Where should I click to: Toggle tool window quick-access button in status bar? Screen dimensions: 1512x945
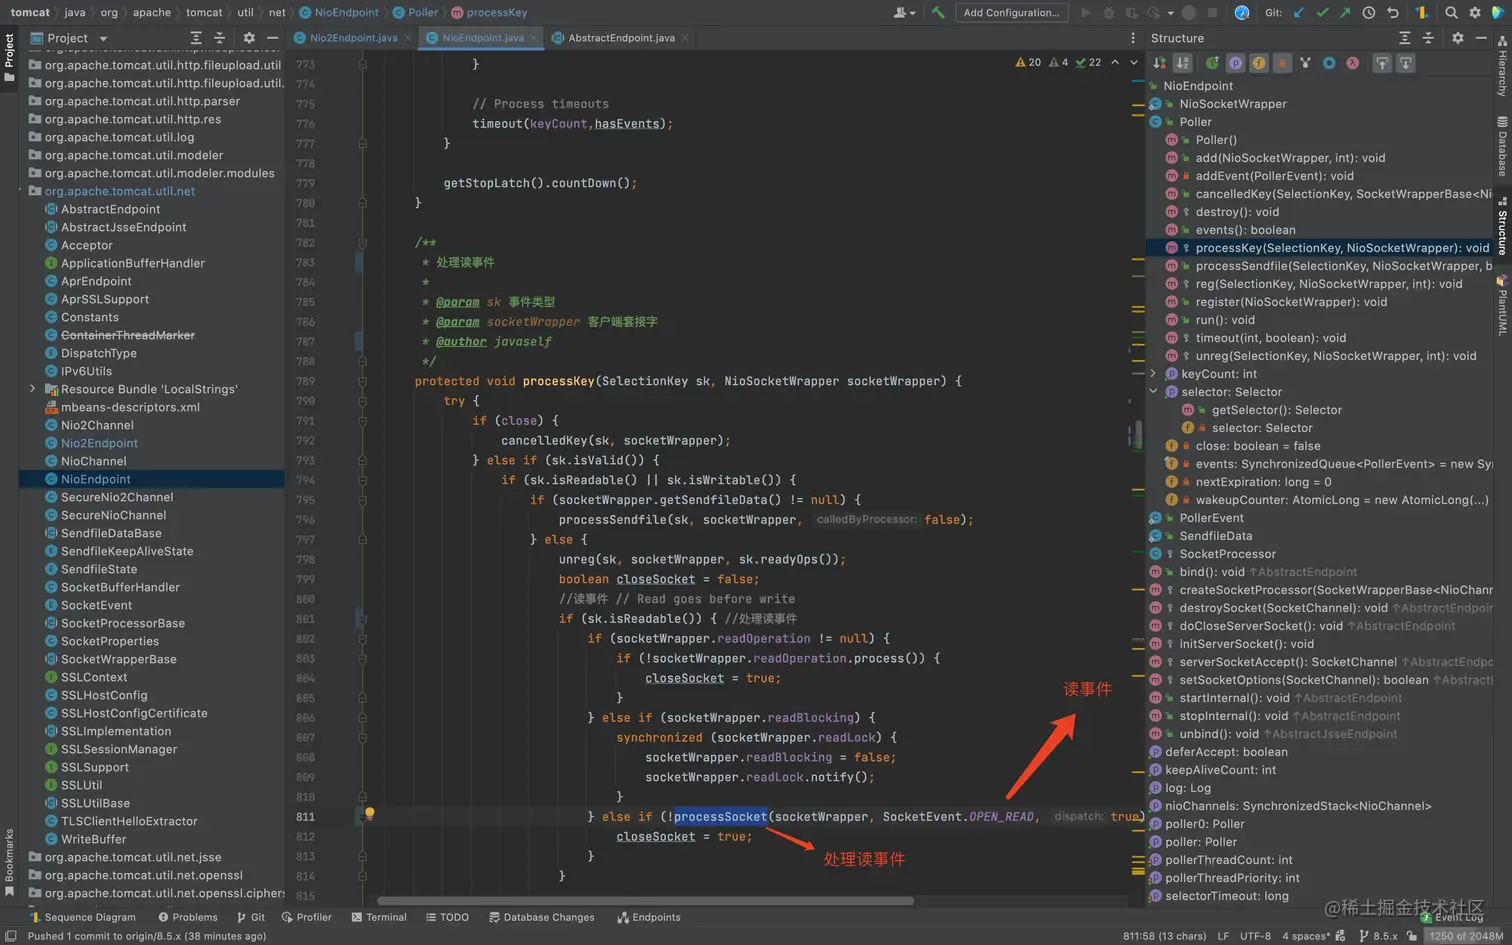(11, 936)
